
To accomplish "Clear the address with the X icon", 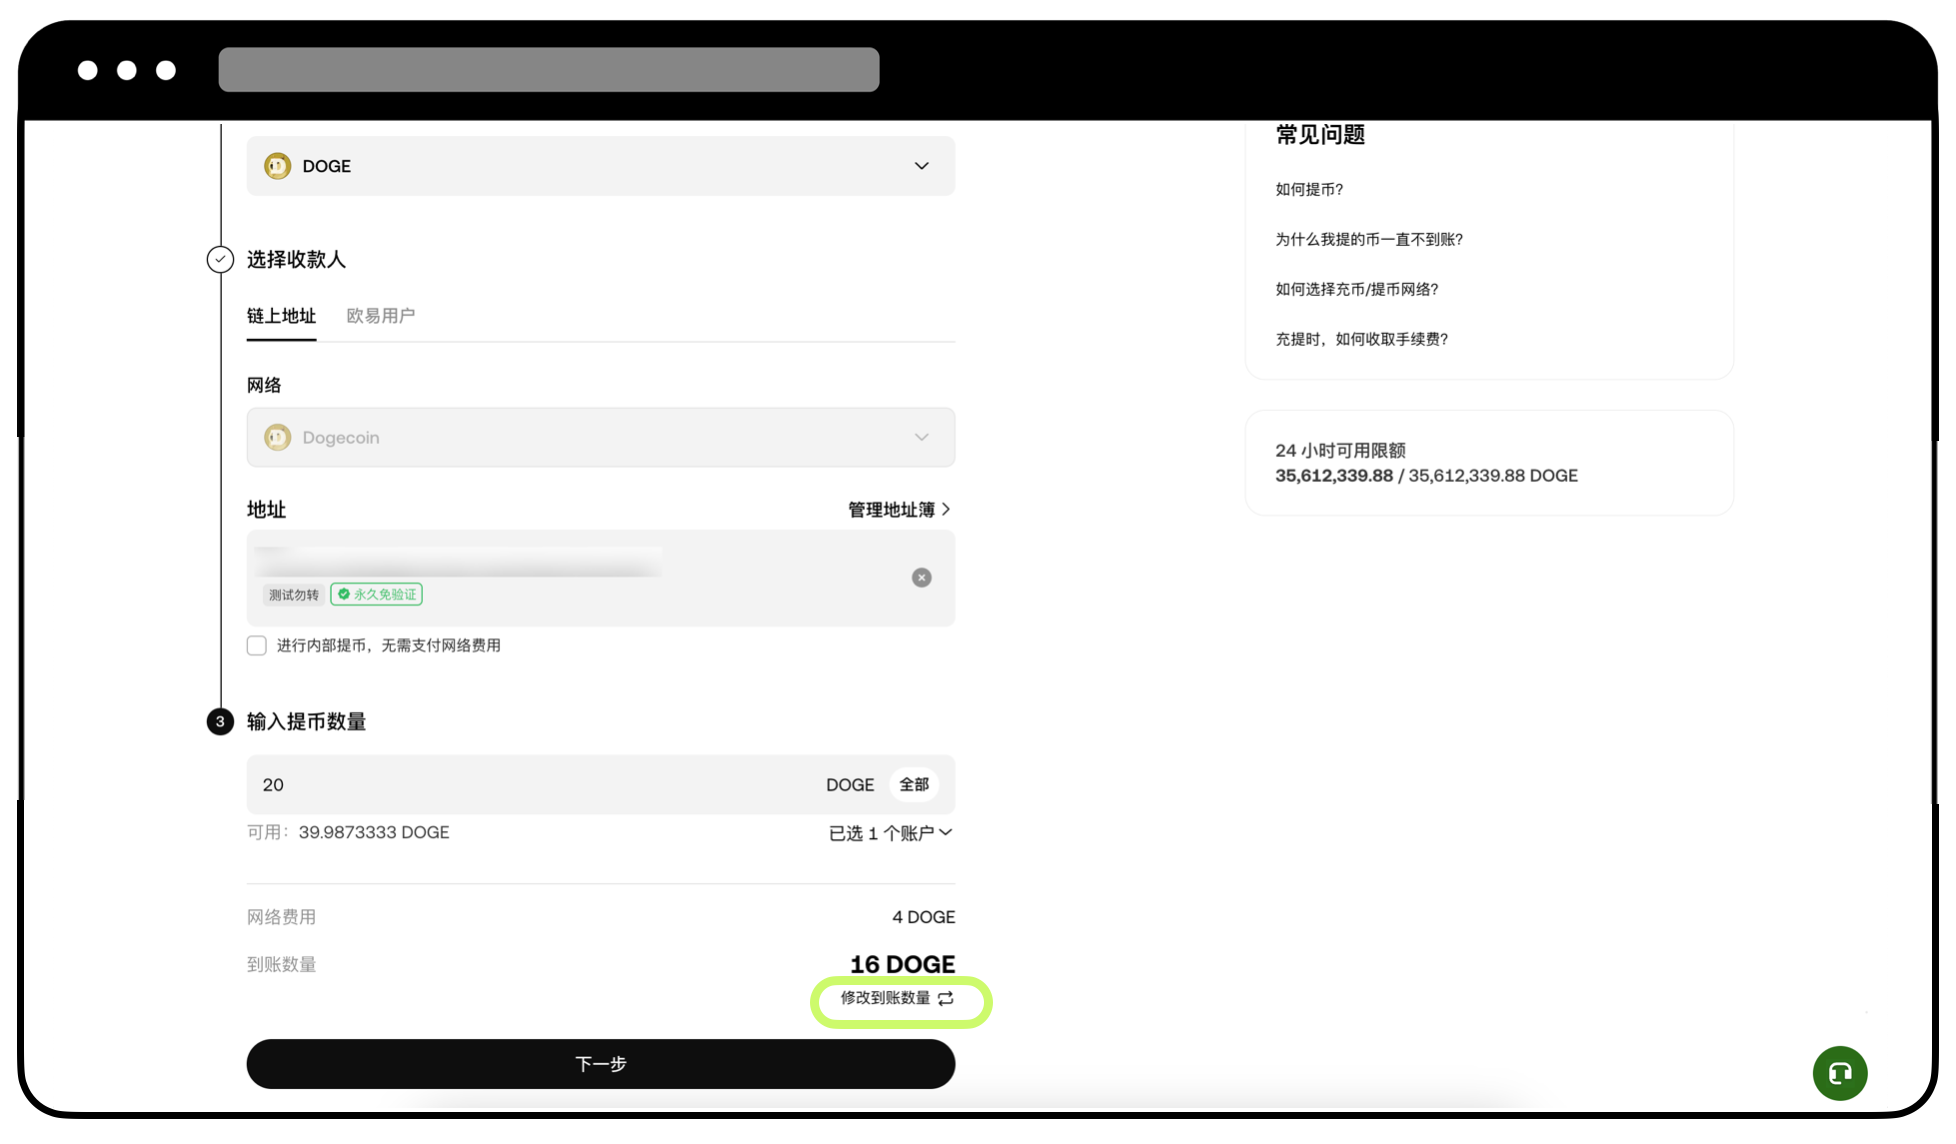I will 921,578.
